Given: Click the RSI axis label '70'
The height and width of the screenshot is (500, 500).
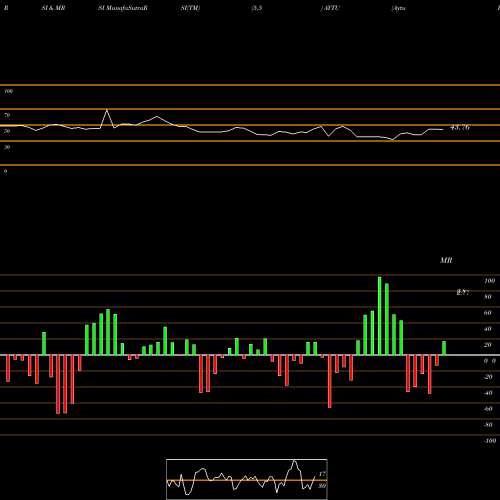Looking at the screenshot, I should click(x=7, y=115).
